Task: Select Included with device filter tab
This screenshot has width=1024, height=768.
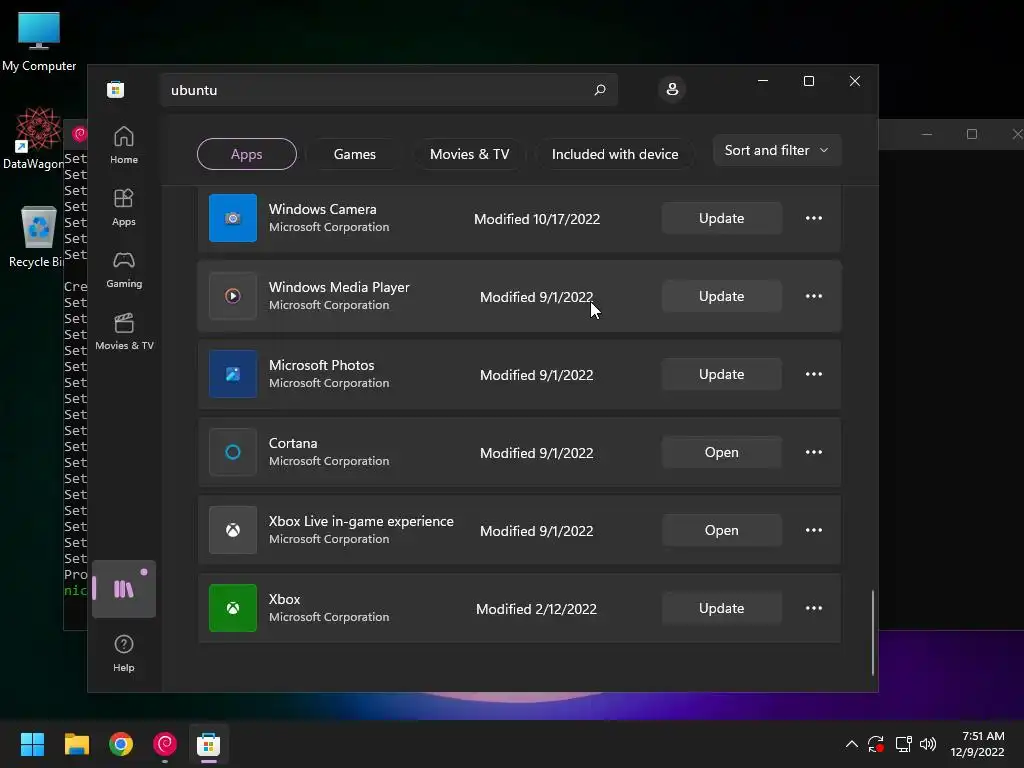Action: (615, 154)
